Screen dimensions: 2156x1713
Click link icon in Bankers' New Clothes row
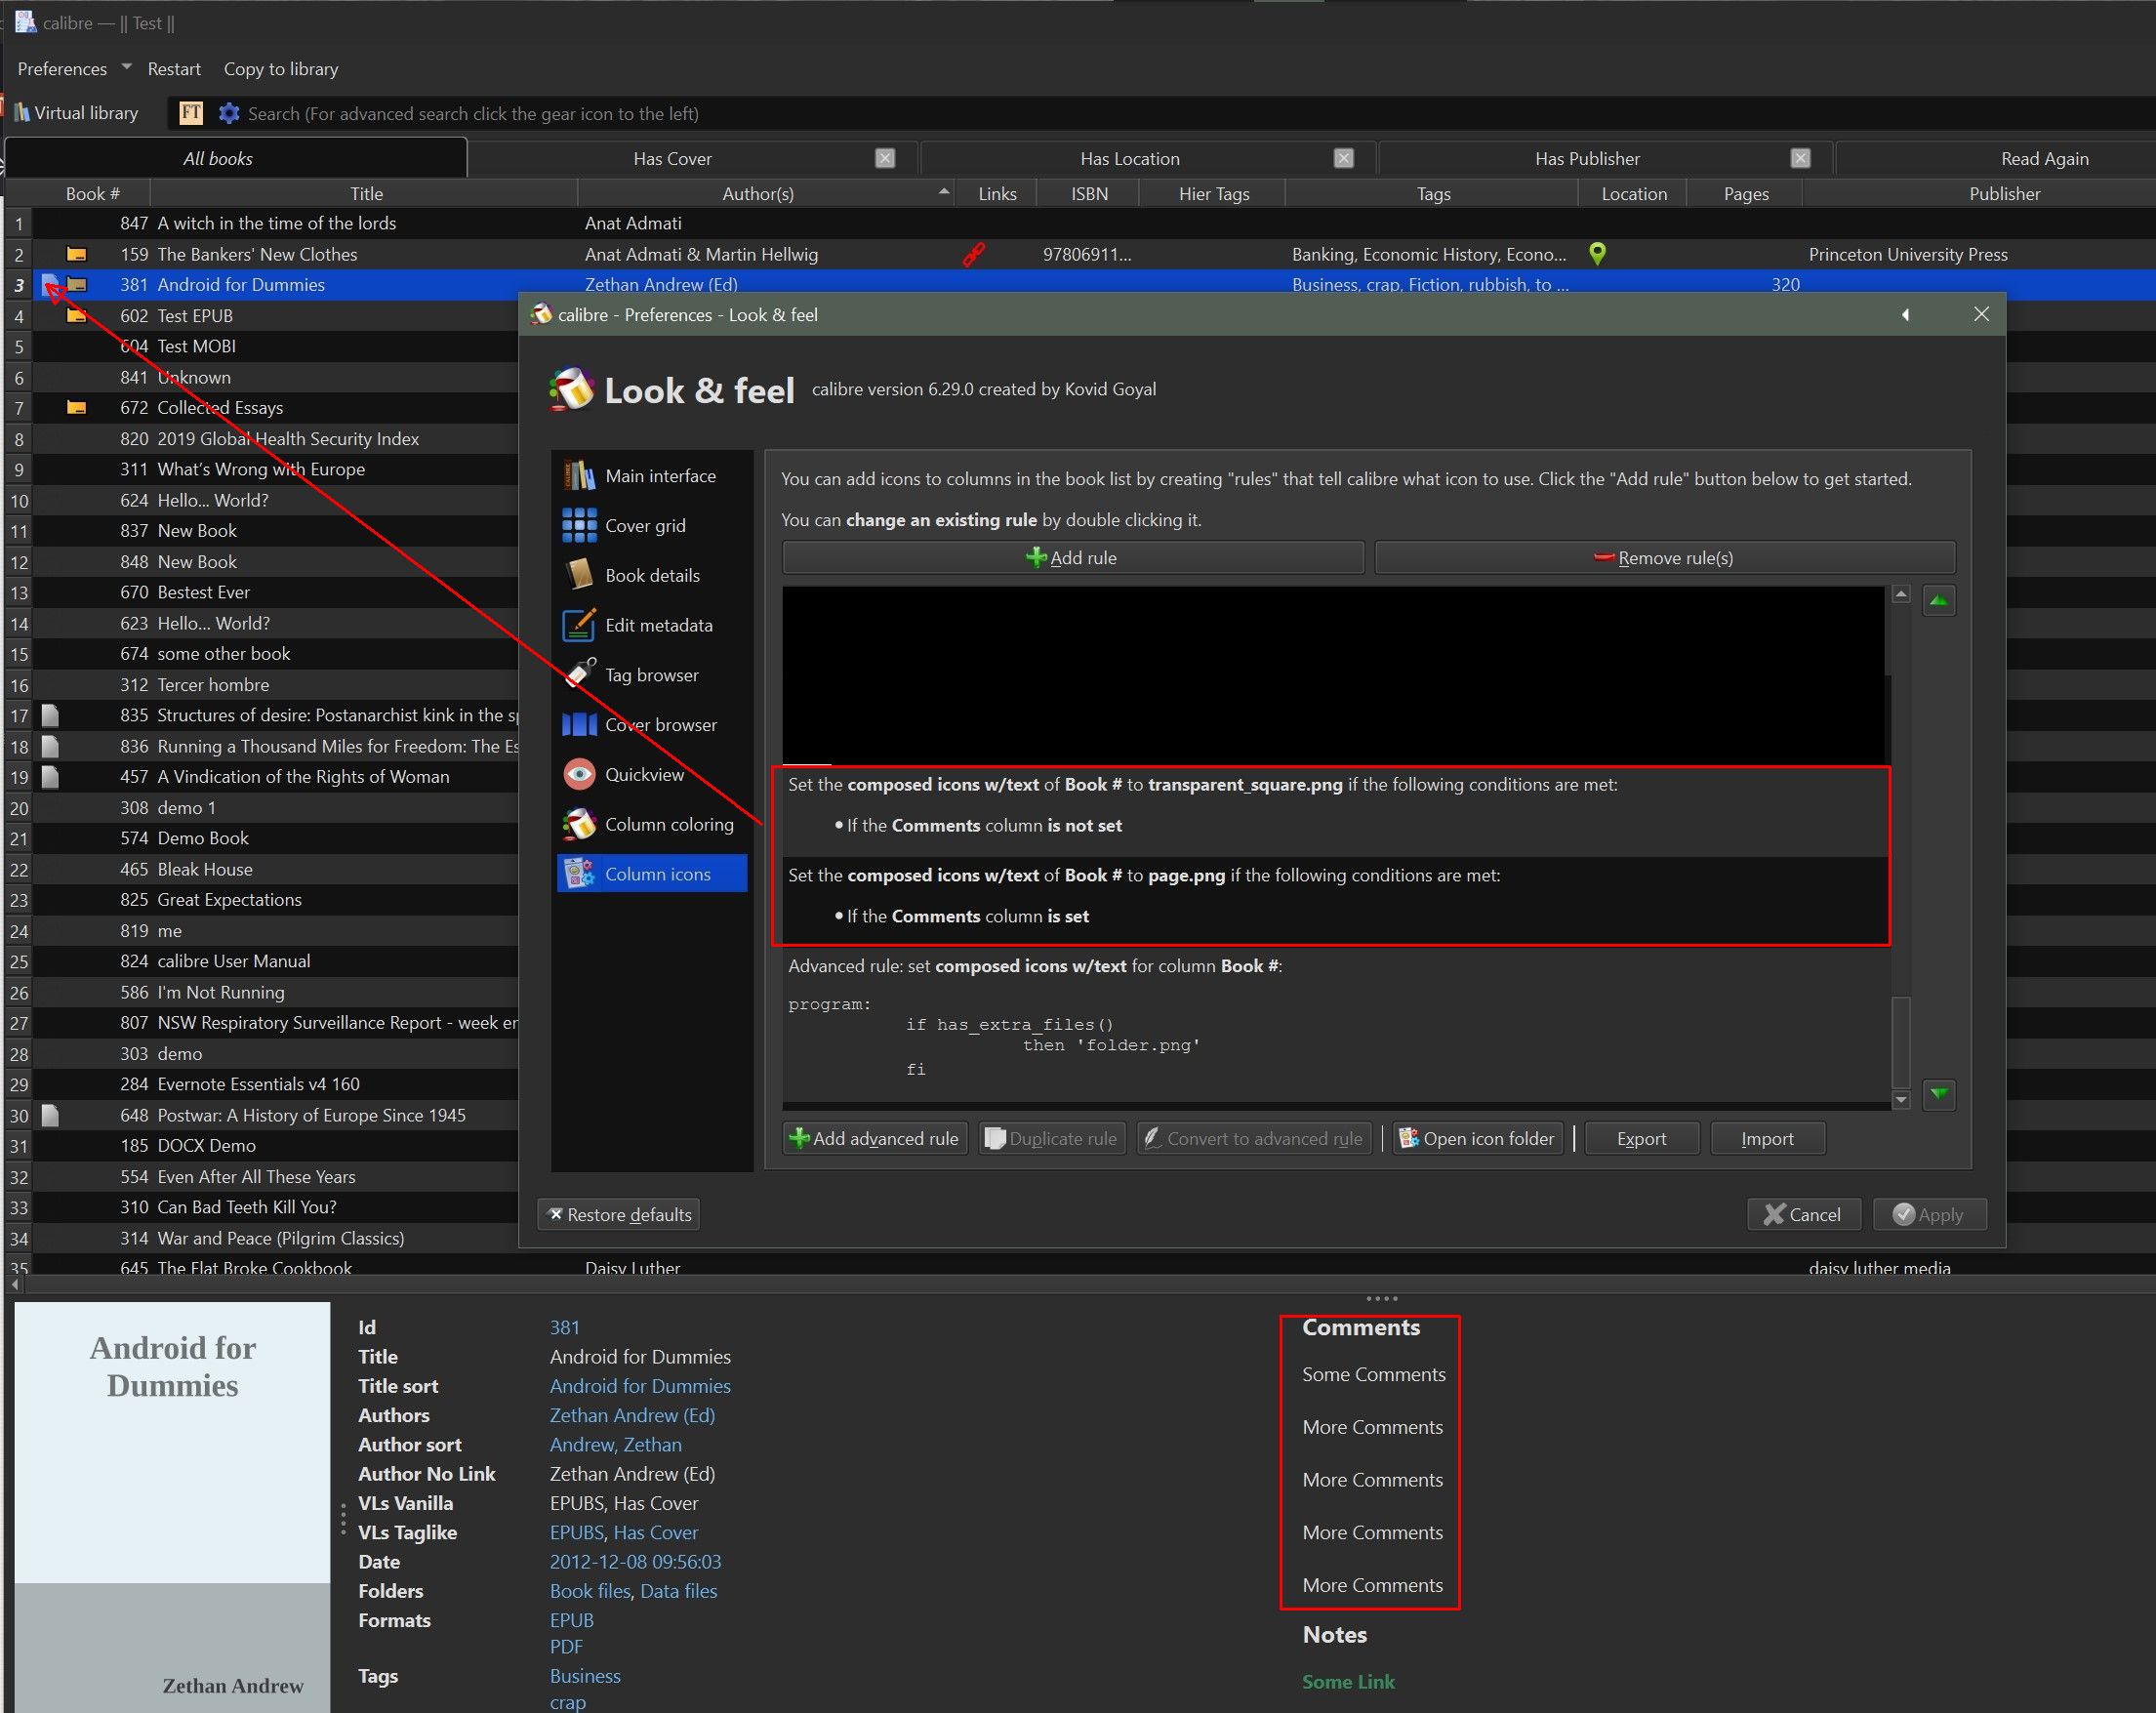pyautogui.click(x=973, y=254)
